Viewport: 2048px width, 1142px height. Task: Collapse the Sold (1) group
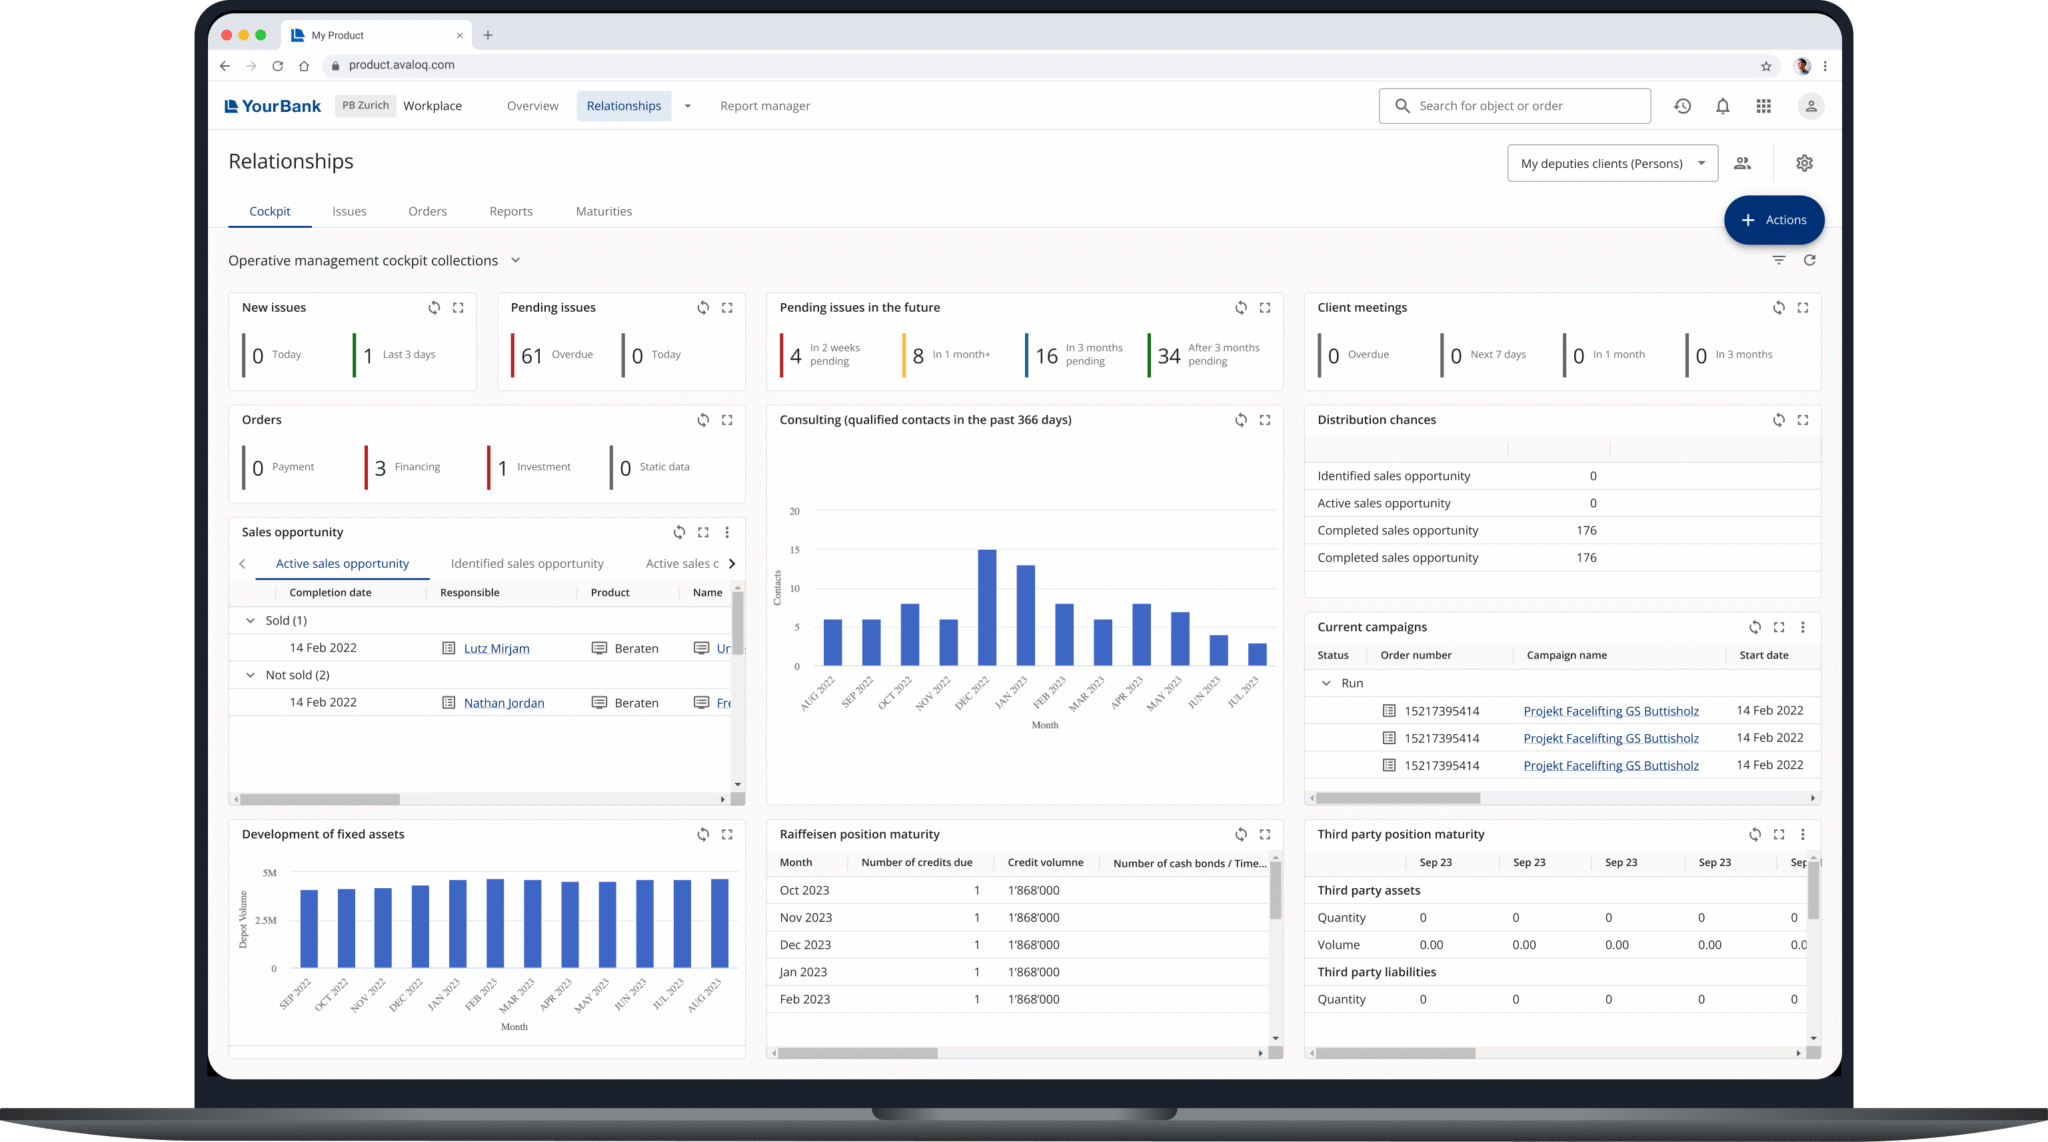coord(250,621)
